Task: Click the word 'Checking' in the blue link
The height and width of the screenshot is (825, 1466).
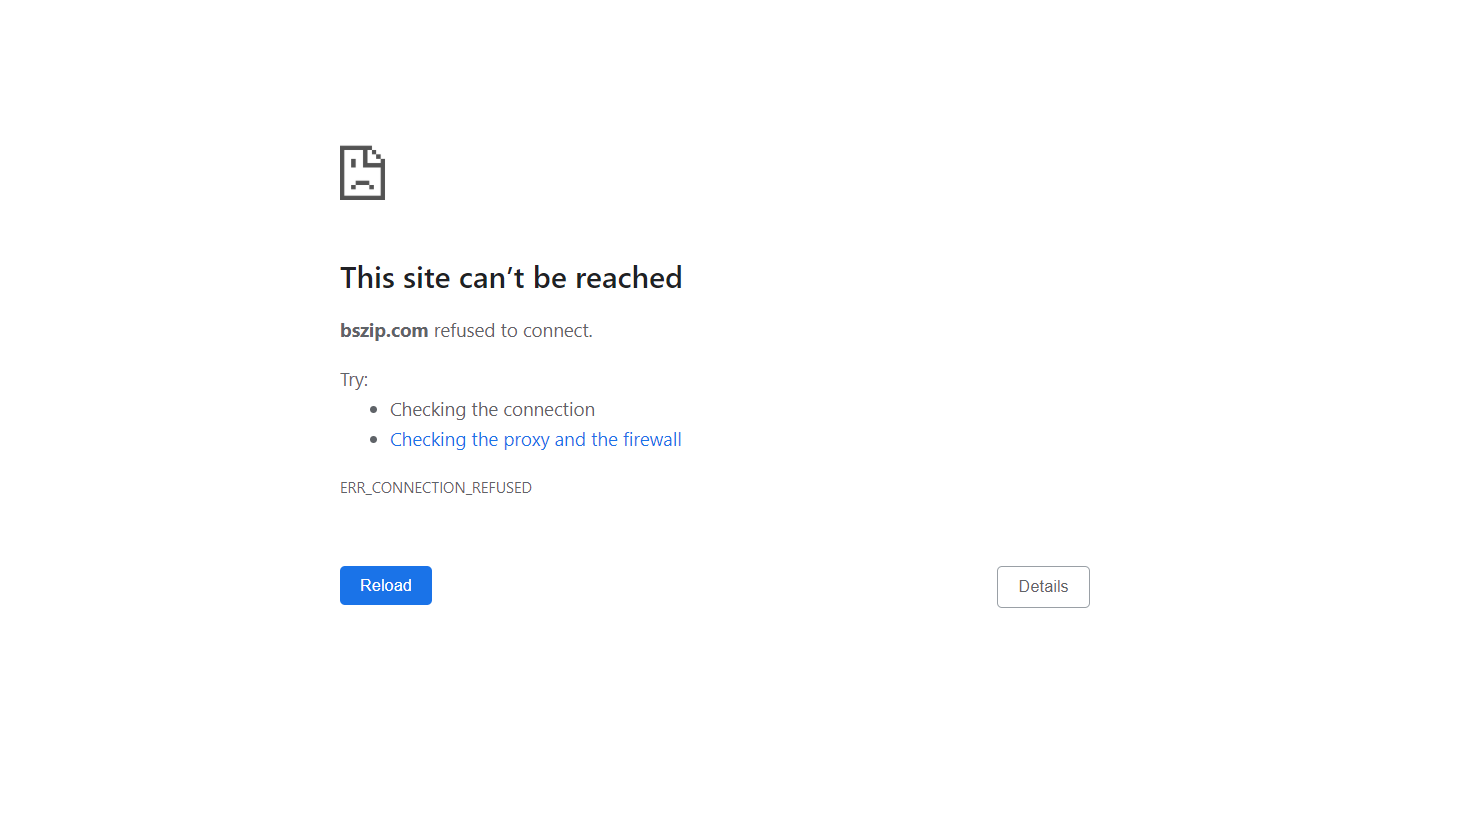Action: 428,441
